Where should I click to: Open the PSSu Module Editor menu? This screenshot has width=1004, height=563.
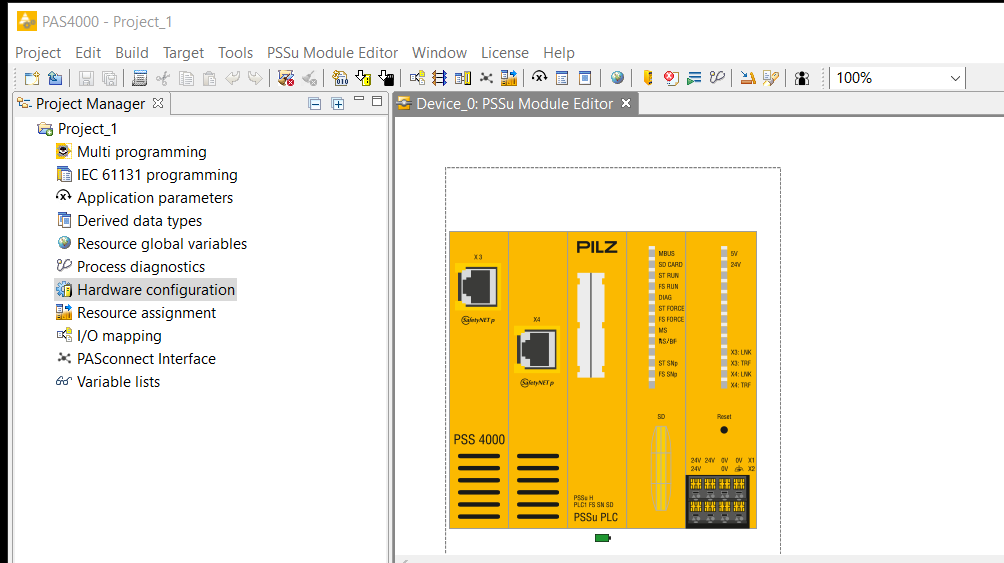click(x=332, y=53)
